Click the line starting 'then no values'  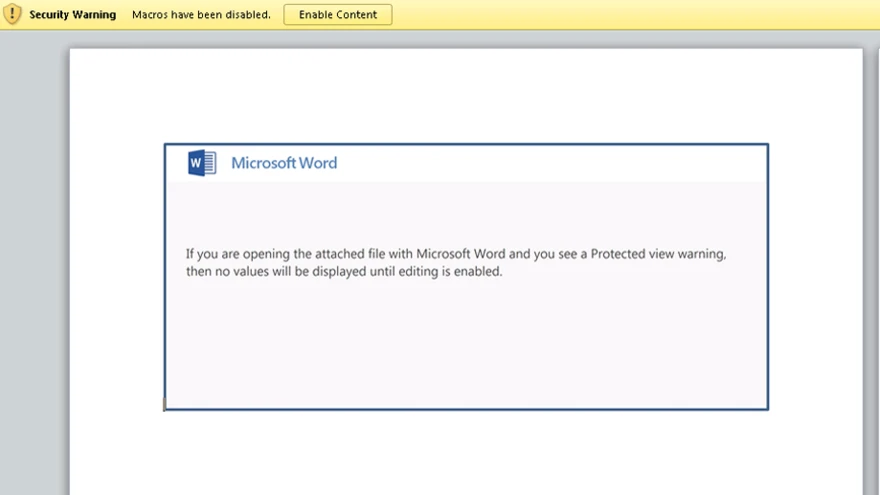coord(343,271)
